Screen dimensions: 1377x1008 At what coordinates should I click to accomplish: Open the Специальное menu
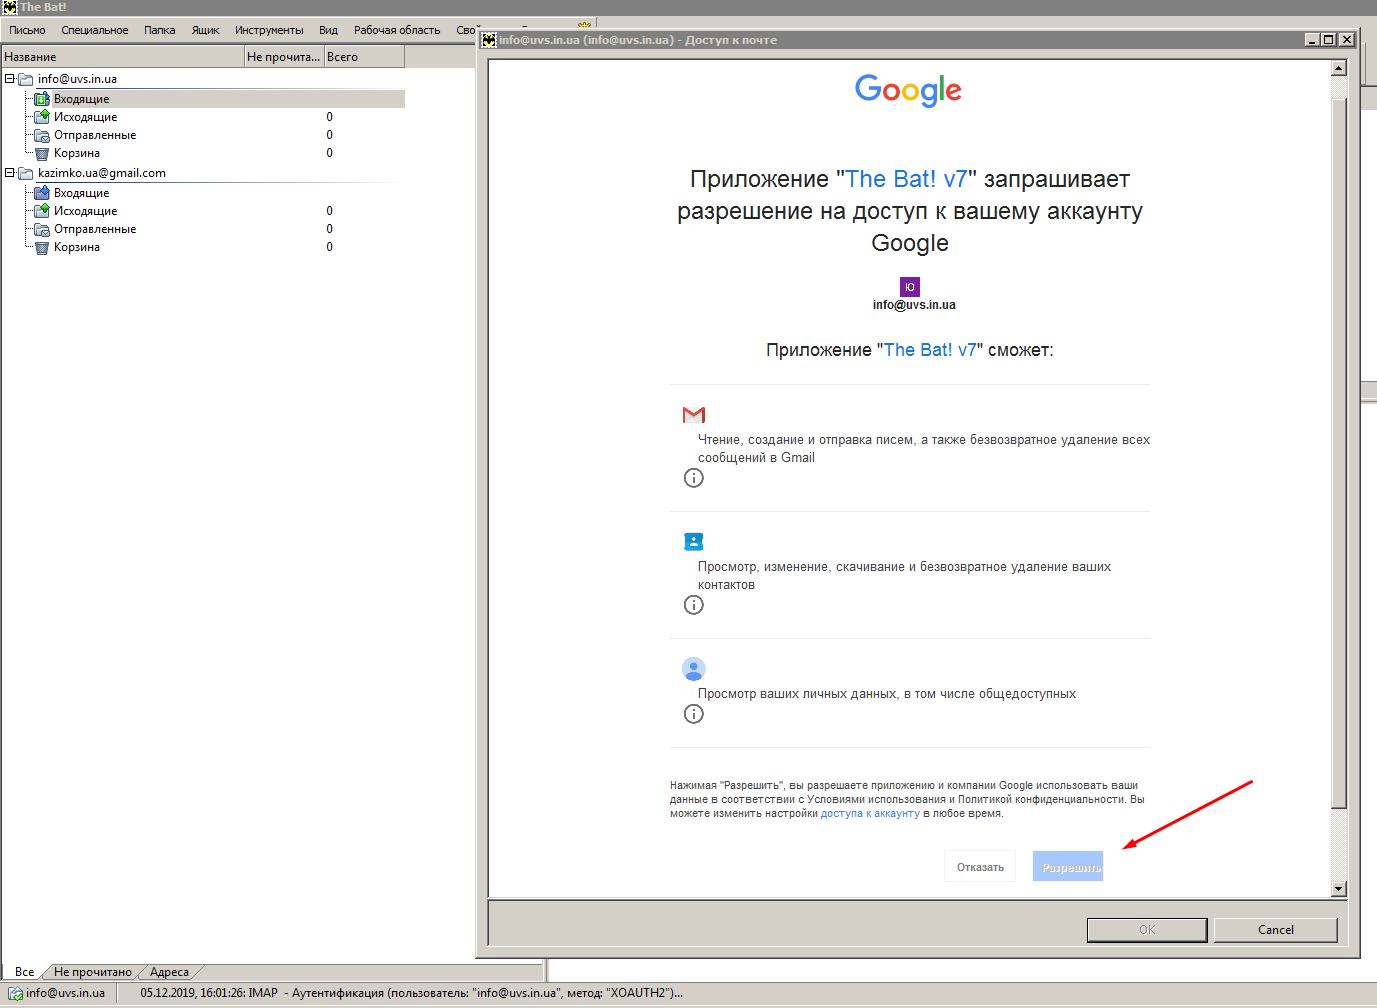click(95, 30)
